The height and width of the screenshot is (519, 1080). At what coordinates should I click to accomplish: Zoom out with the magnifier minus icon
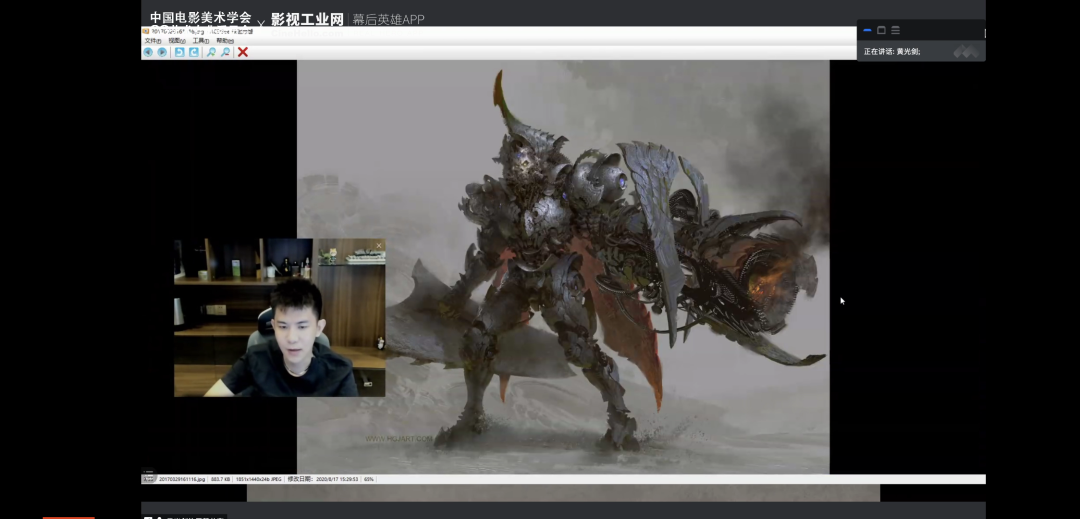(226, 52)
